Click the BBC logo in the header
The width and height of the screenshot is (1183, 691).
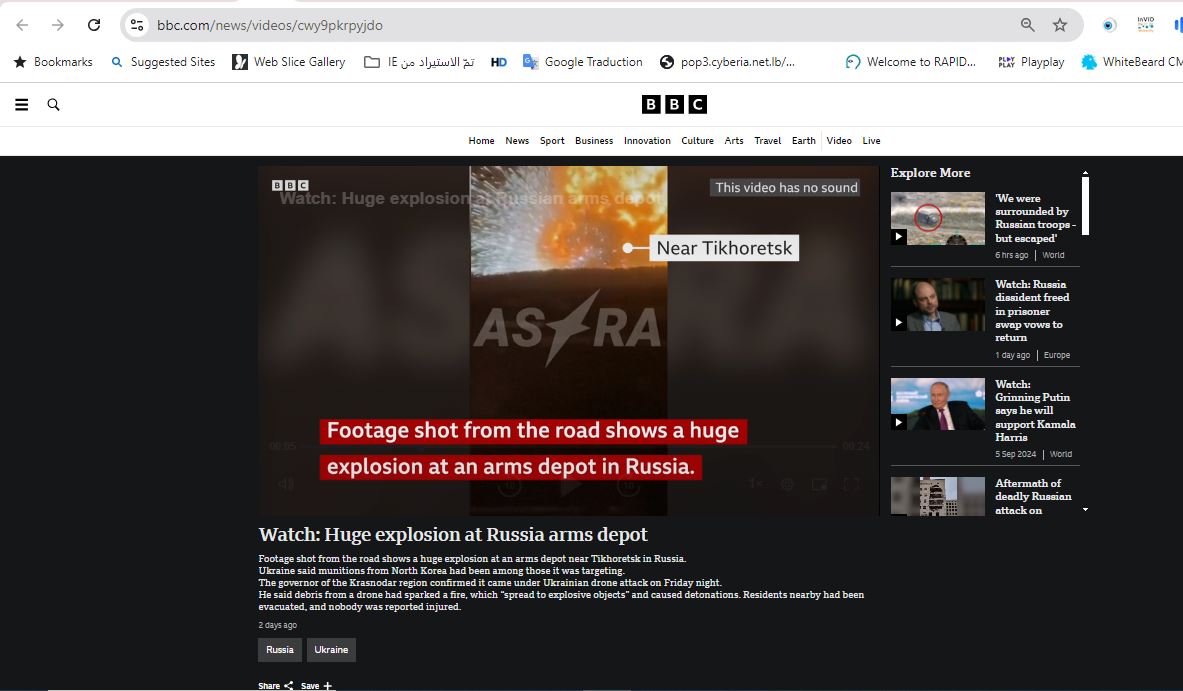click(674, 105)
